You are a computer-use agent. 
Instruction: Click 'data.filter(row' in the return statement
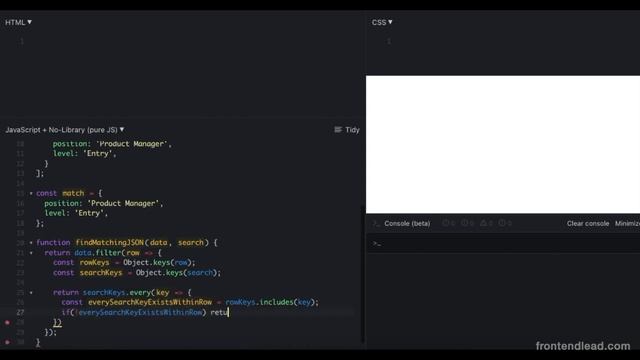coord(107,253)
